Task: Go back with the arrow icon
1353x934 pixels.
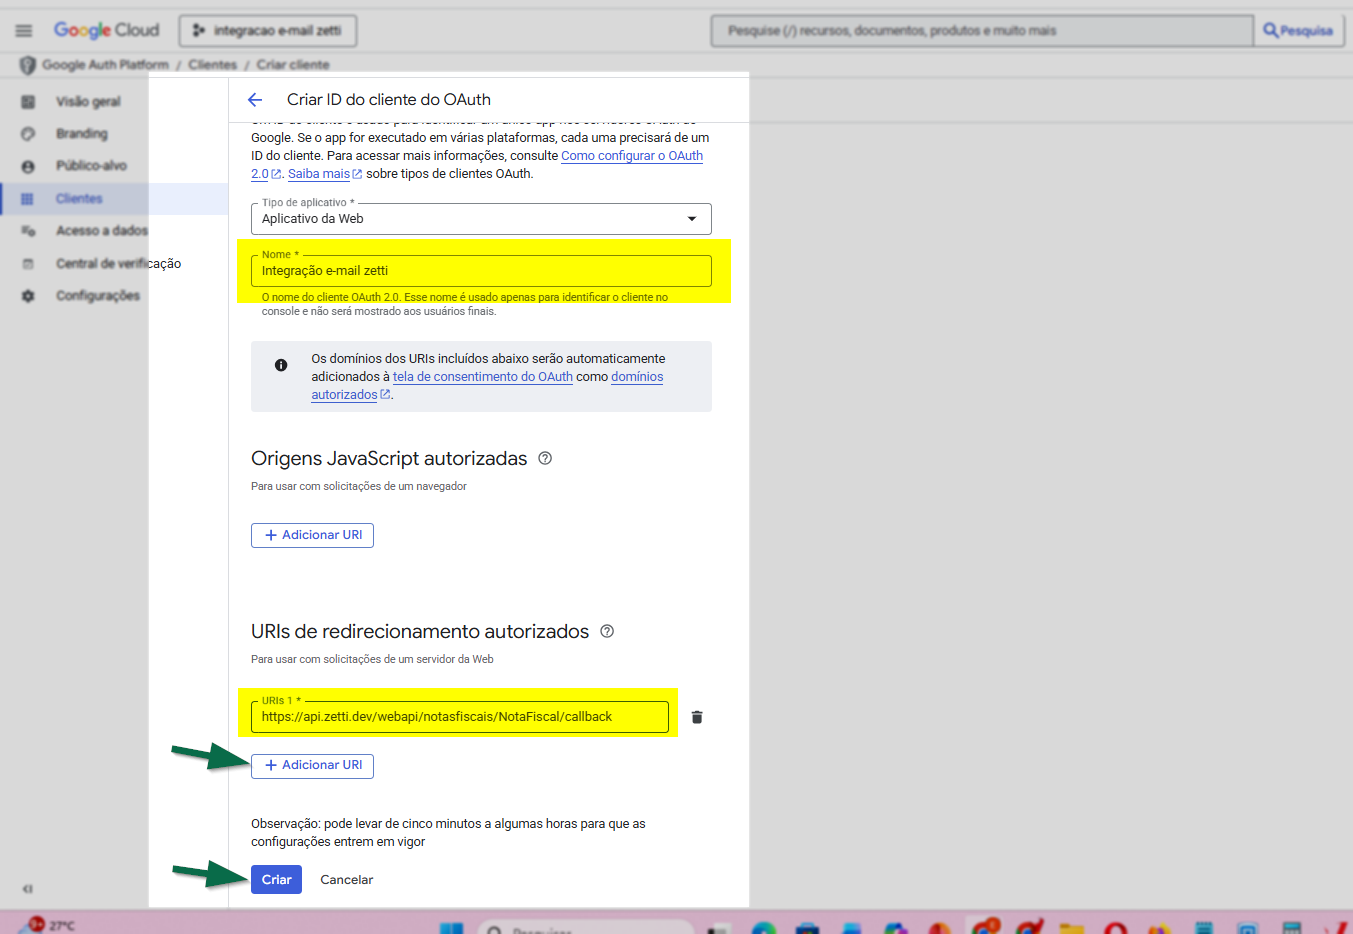Action: (x=255, y=100)
